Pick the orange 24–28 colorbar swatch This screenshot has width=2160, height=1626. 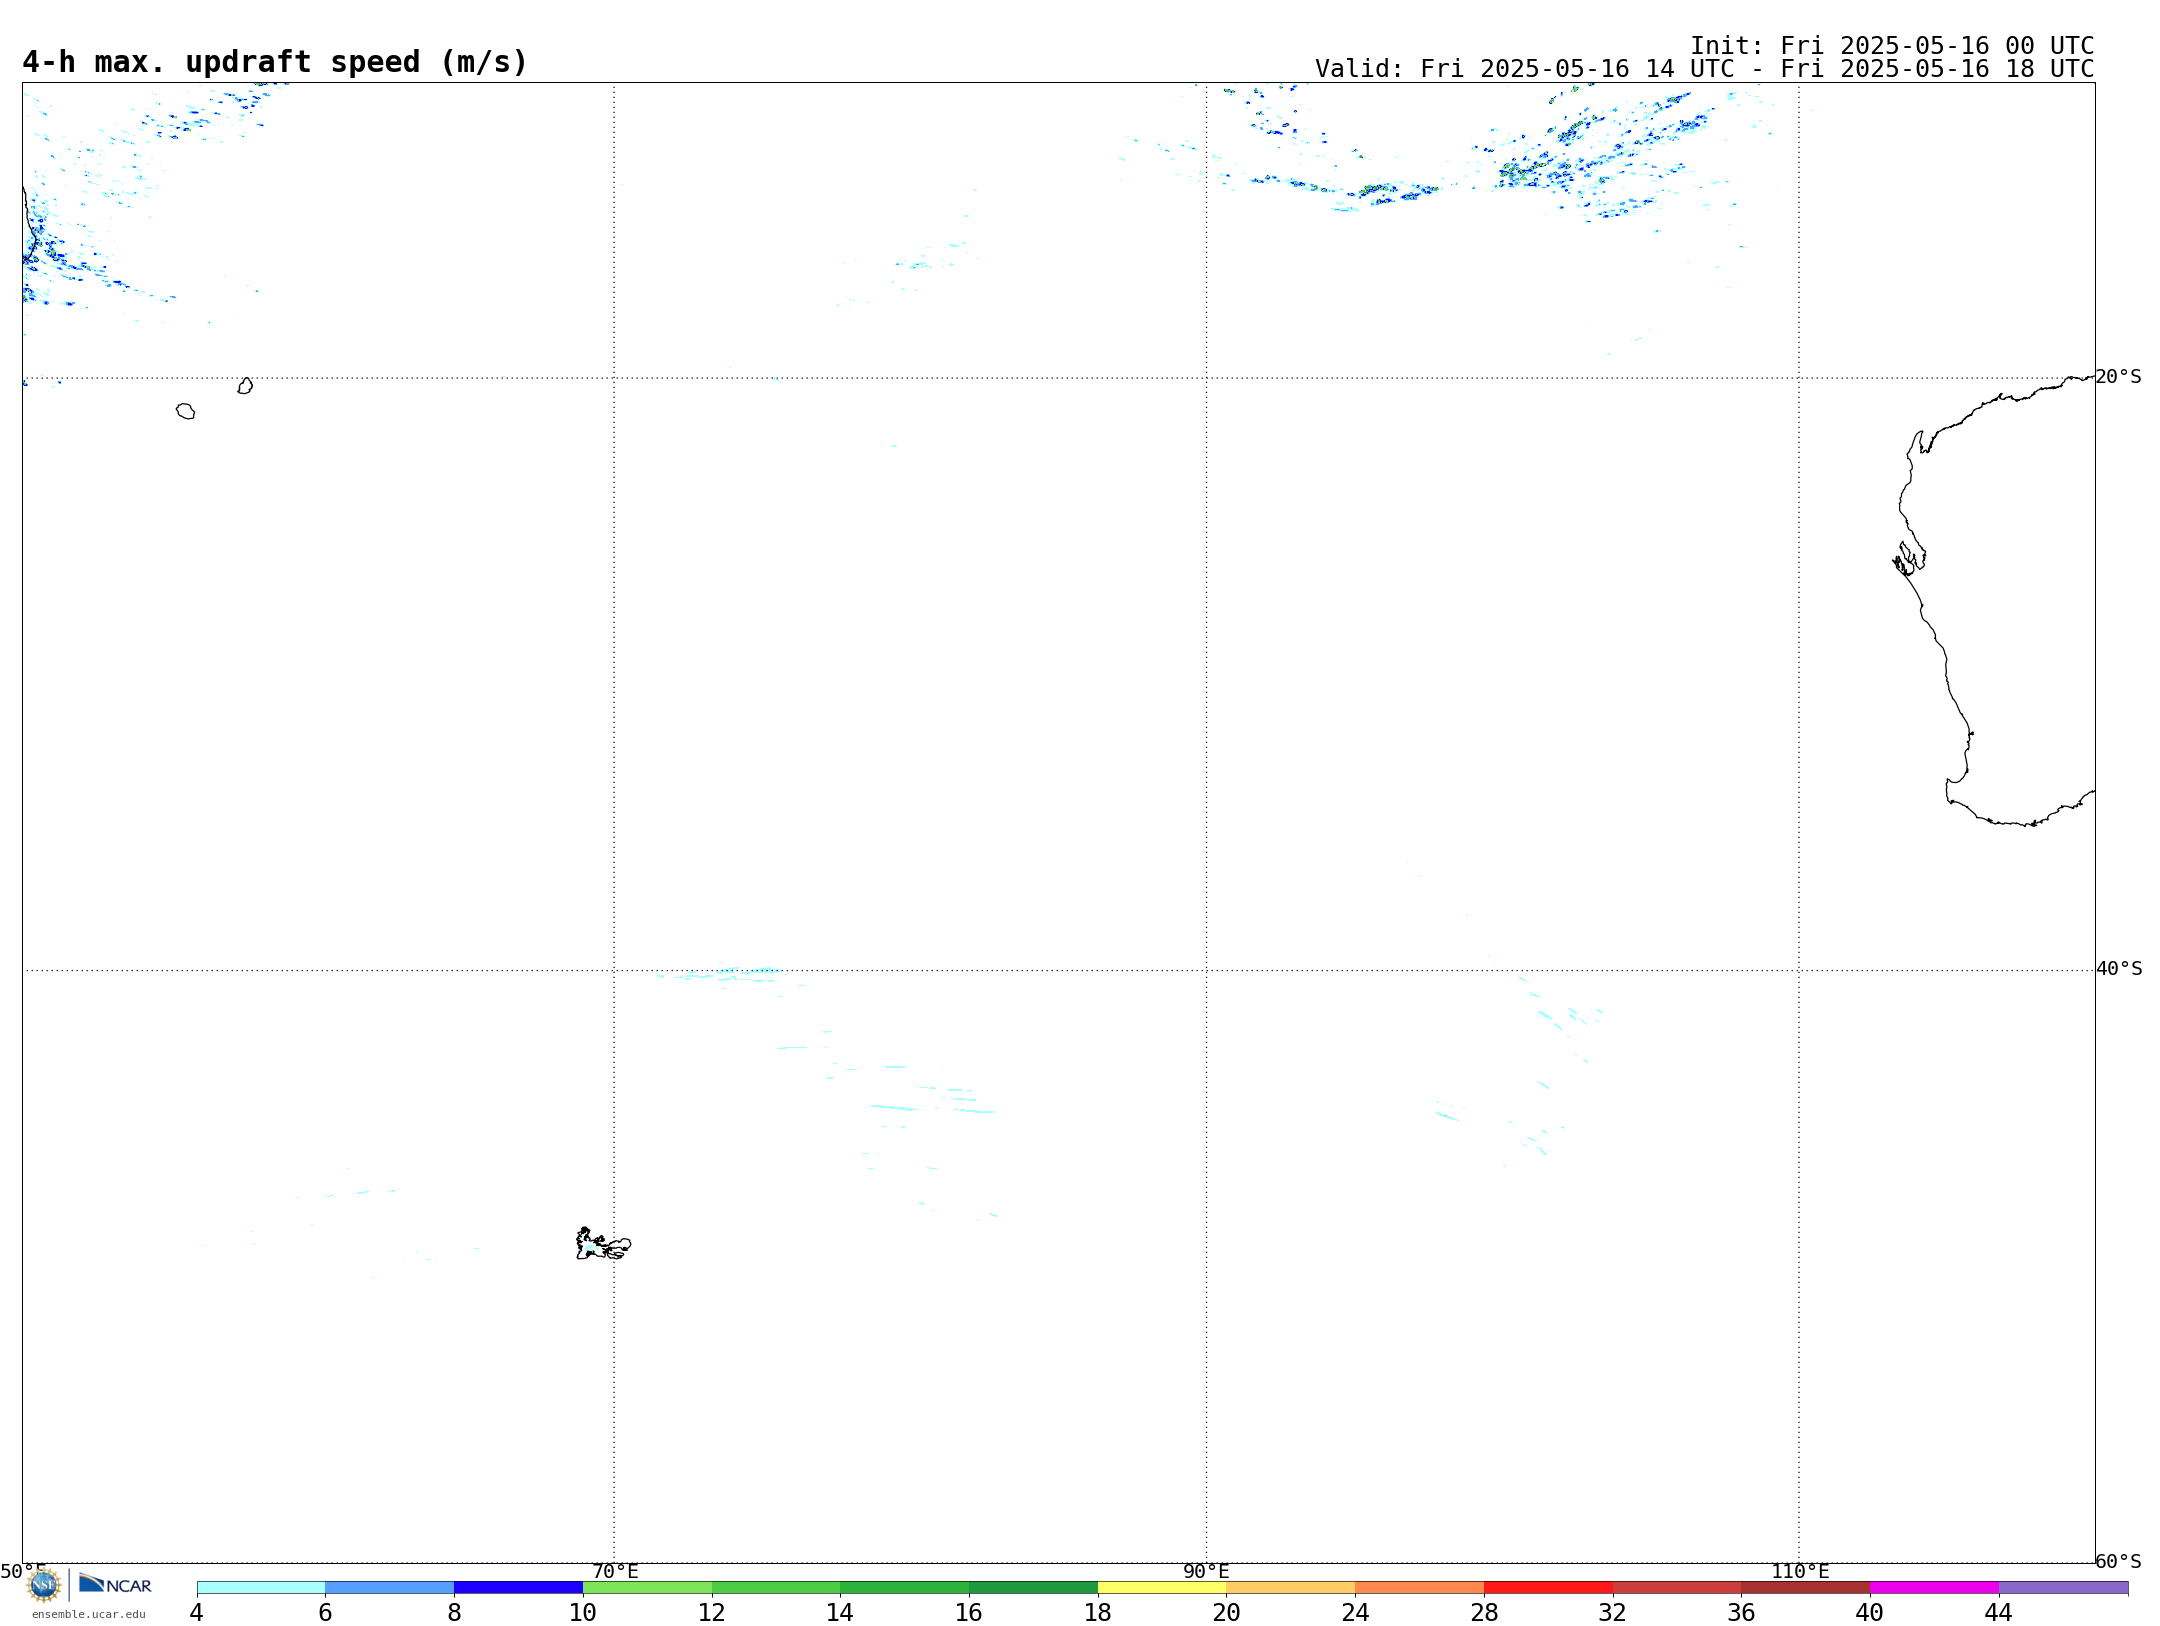[x=1420, y=1588]
